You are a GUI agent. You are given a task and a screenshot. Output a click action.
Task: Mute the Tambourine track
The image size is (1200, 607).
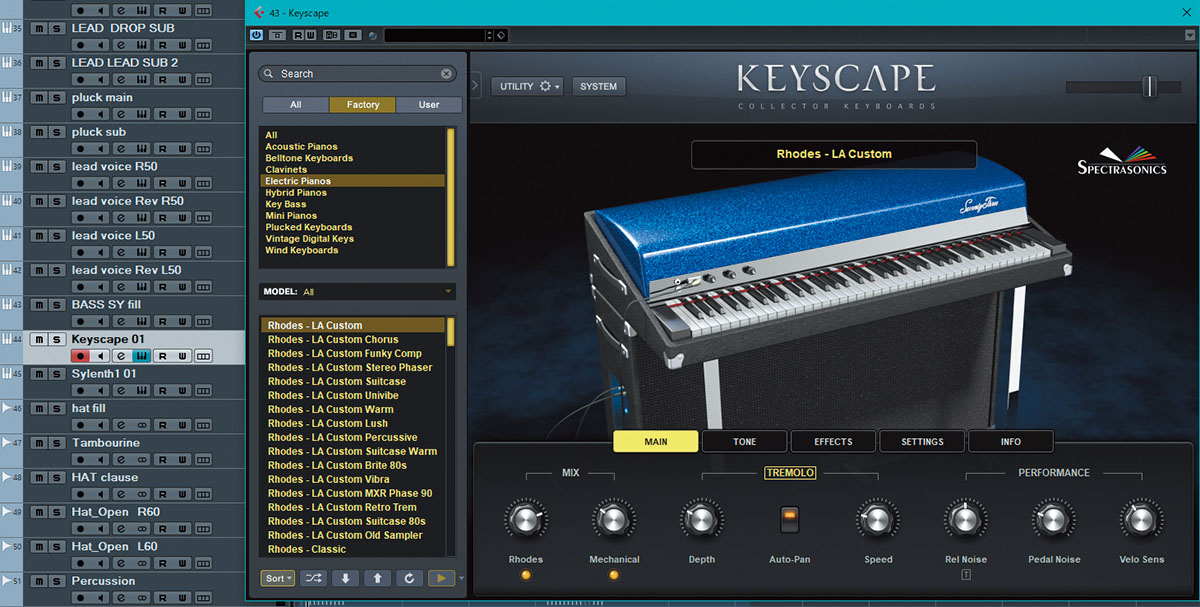click(39, 443)
